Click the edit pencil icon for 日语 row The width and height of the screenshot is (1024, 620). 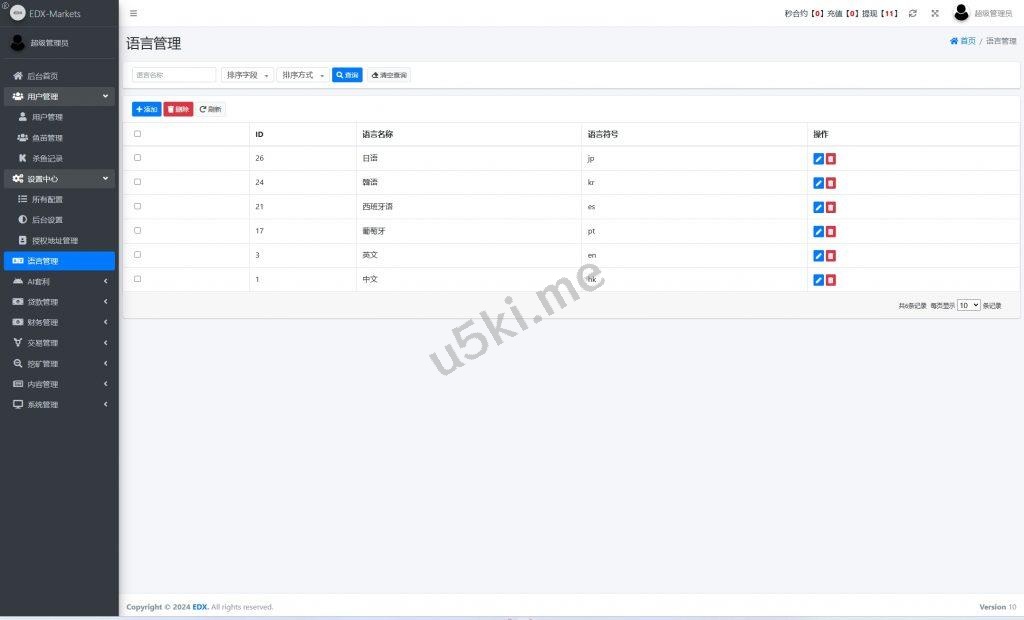tap(818, 159)
